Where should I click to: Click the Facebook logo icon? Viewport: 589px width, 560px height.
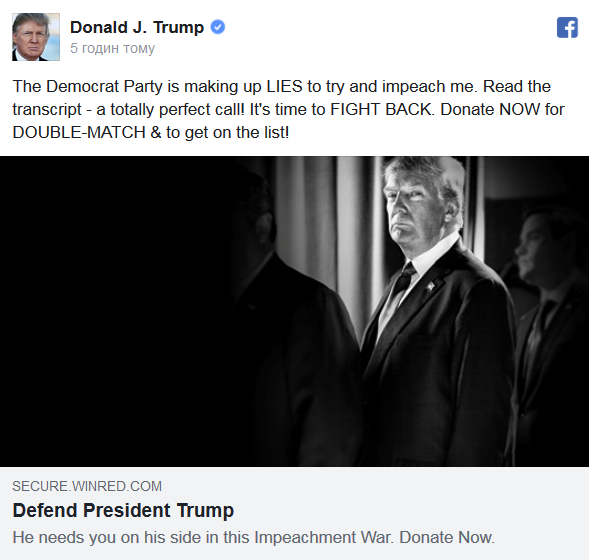567,27
